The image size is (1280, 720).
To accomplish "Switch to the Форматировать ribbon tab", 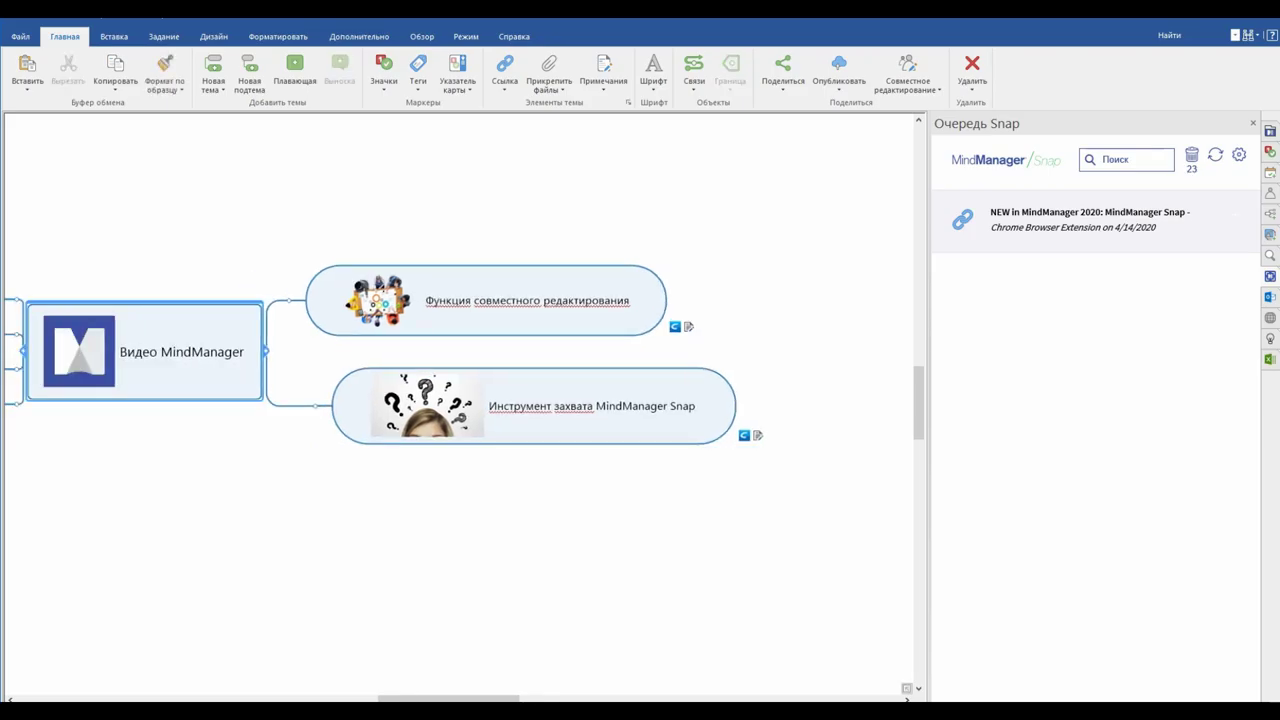I will click(x=278, y=36).
